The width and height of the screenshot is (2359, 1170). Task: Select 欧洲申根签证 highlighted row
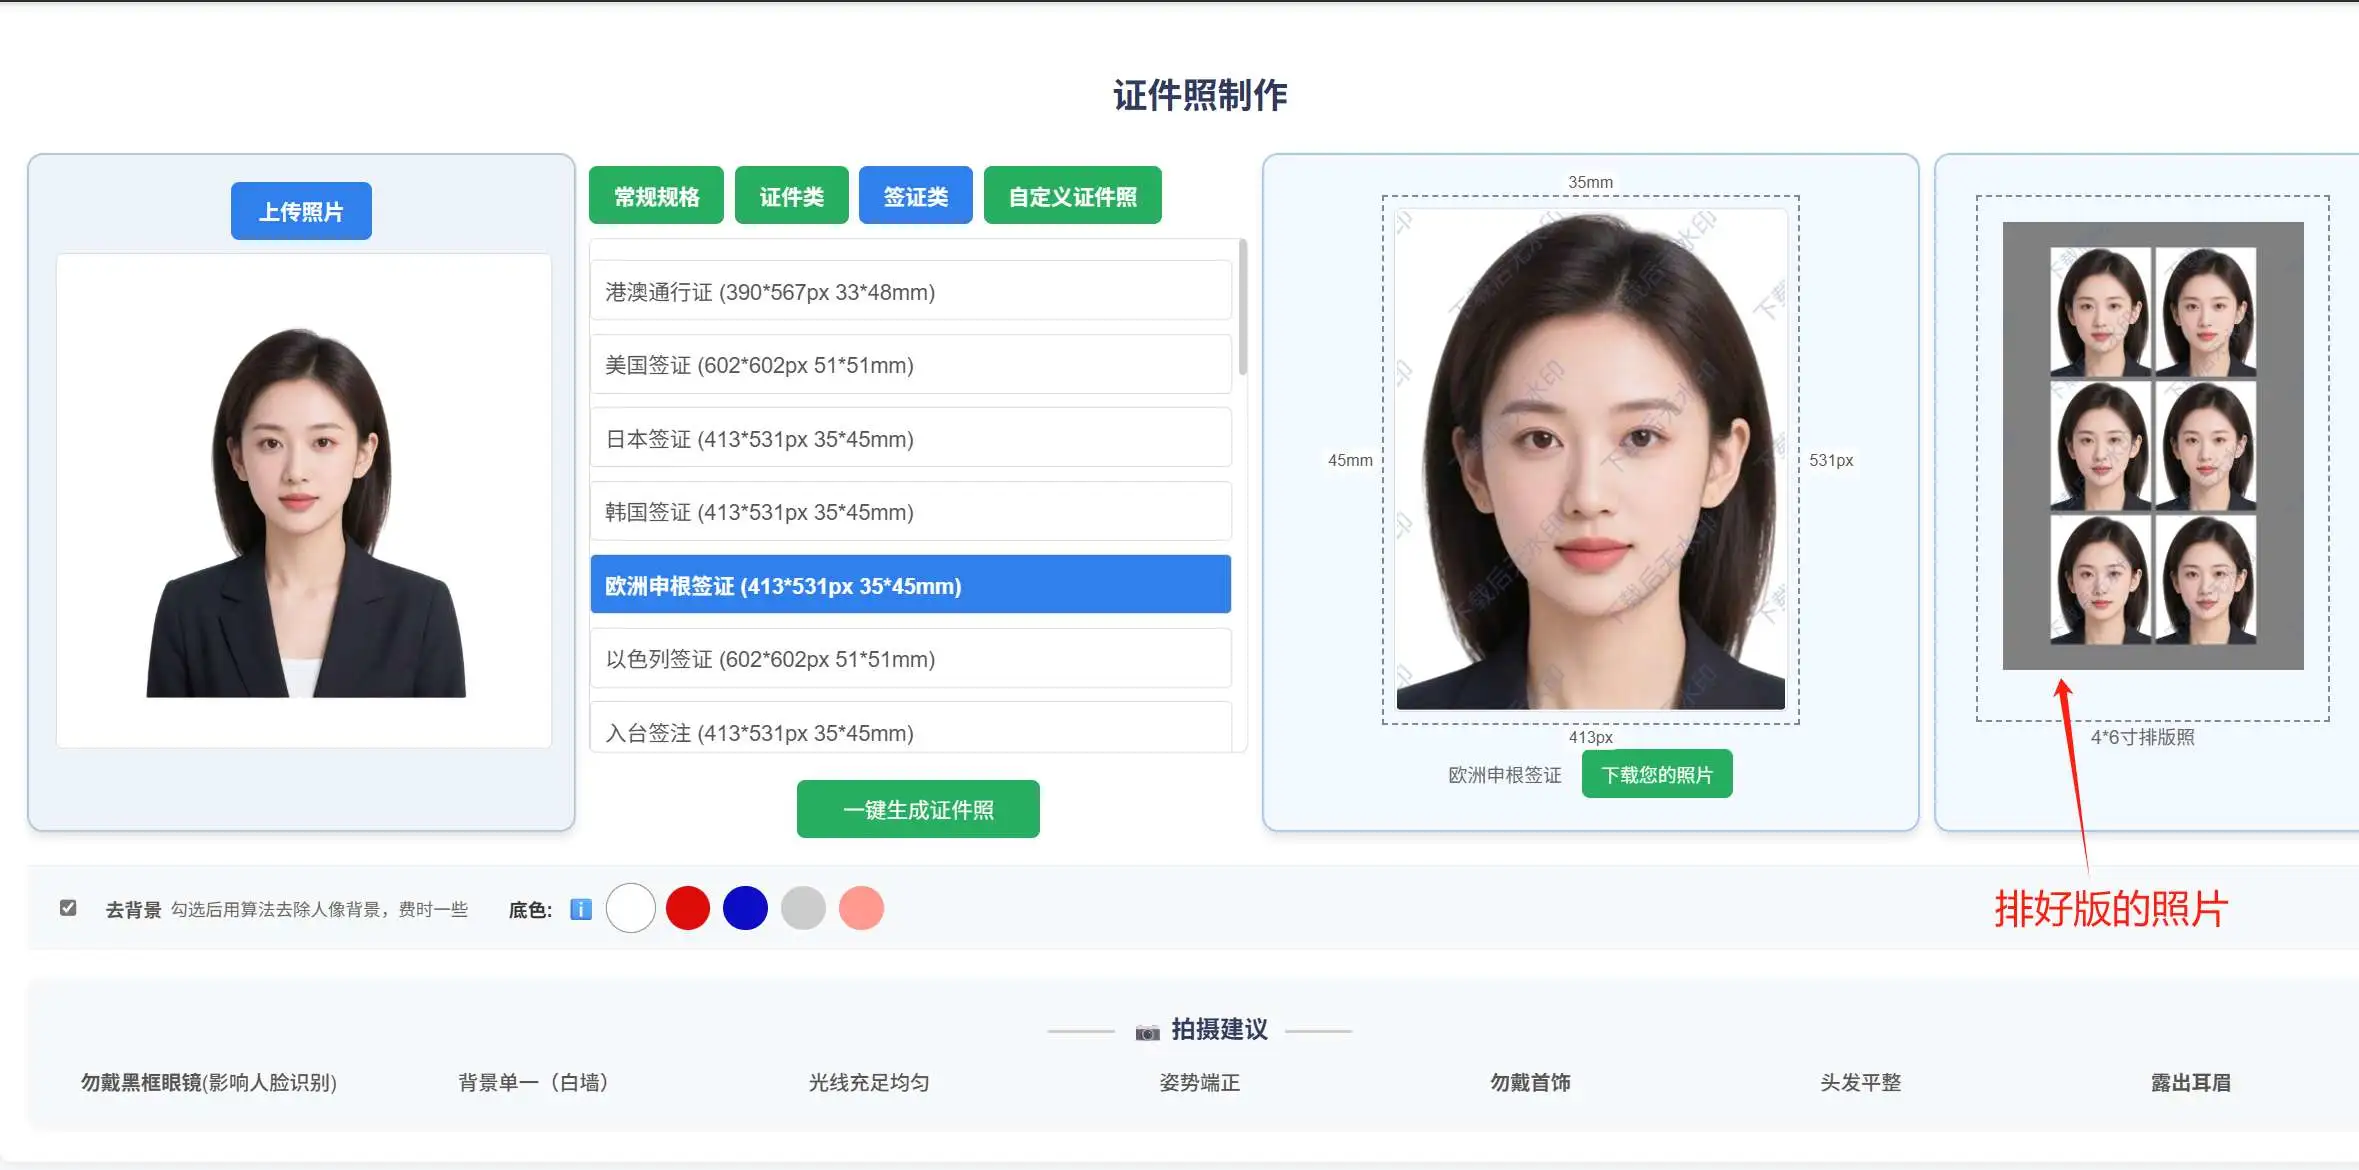click(x=910, y=585)
